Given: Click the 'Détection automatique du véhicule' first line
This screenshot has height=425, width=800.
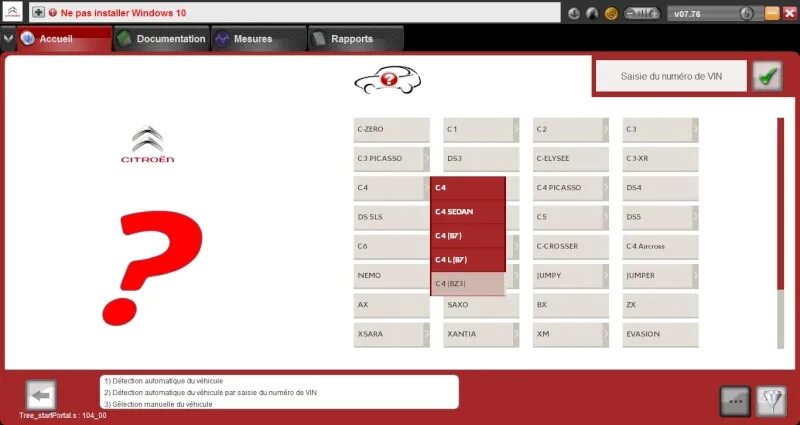Looking at the screenshot, I should [164, 381].
